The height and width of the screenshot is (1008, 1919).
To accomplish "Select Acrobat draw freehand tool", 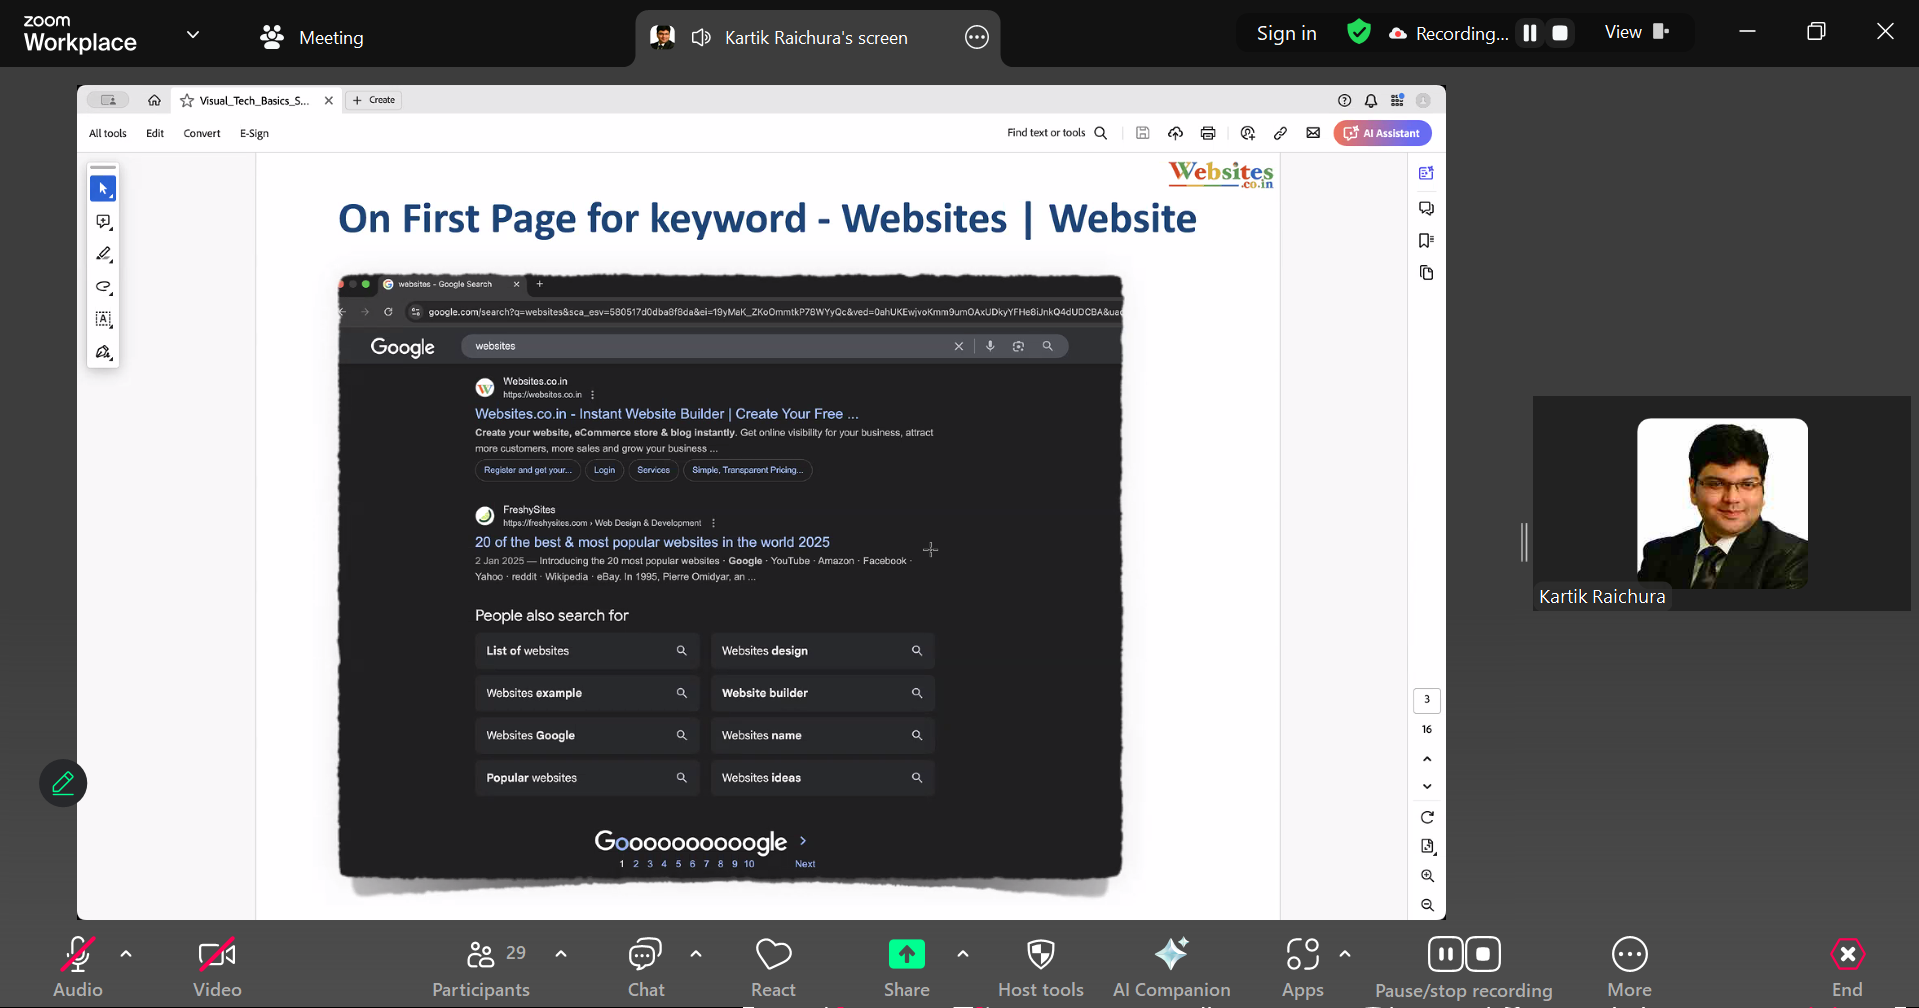I will (x=103, y=287).
